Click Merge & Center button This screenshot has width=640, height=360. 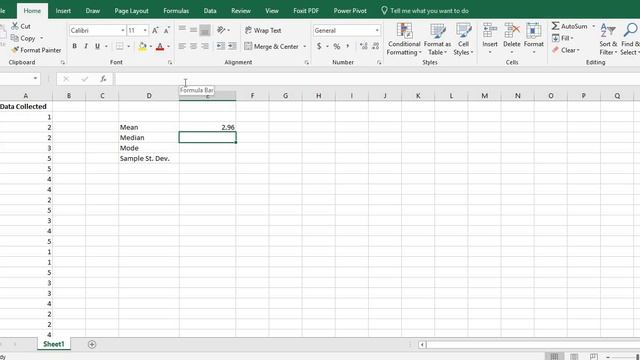271,47
